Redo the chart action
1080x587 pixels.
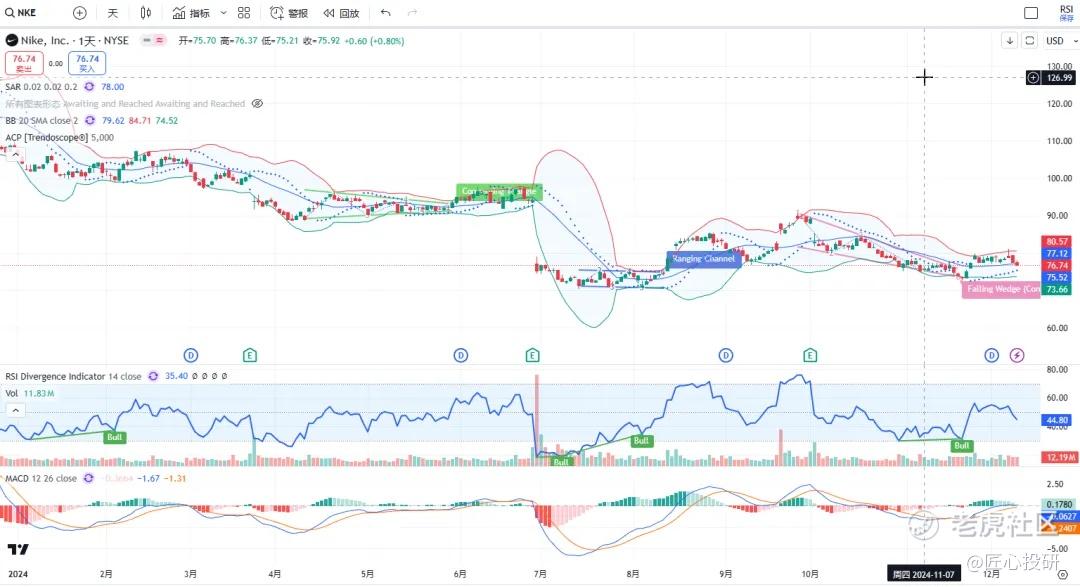(x=413, y=12)
